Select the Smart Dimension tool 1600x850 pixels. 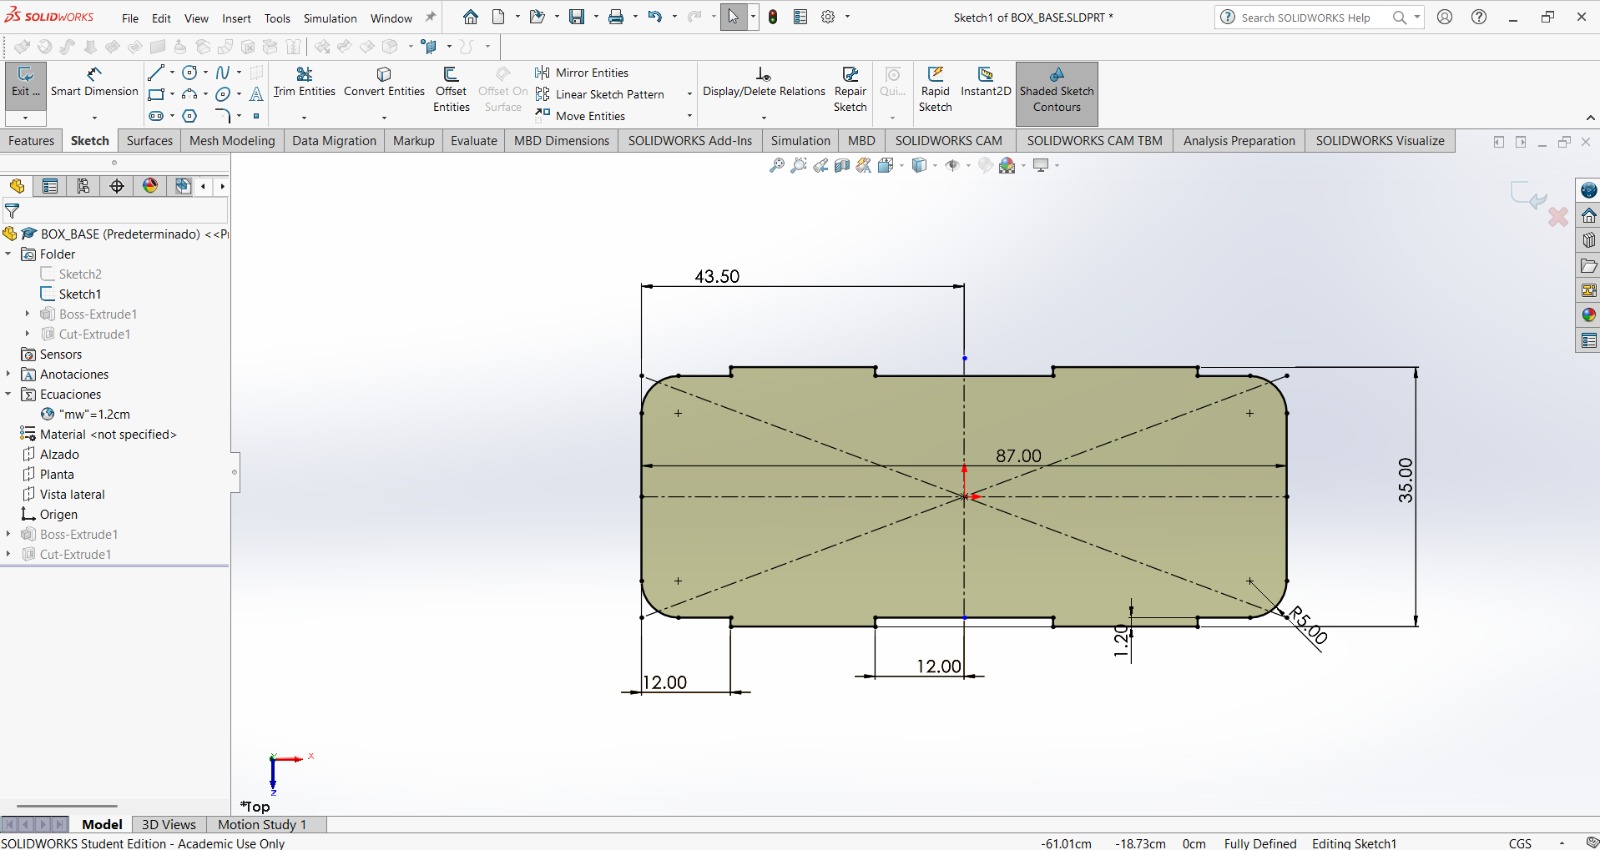pos(94,82)
